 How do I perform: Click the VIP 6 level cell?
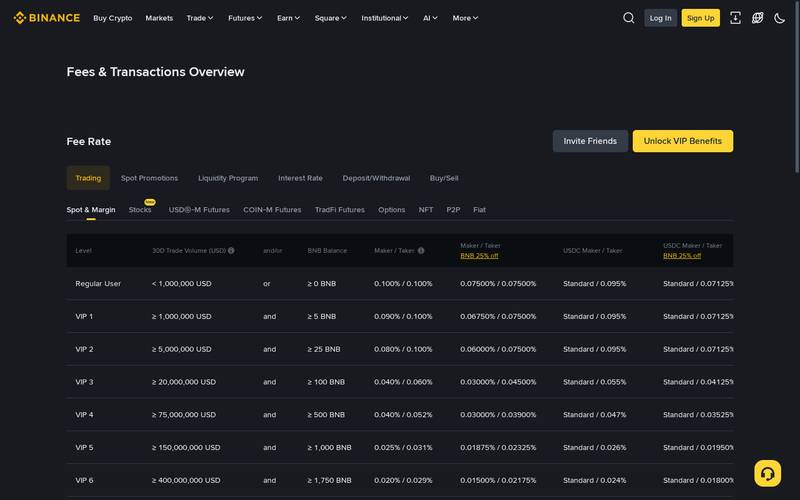84,480
